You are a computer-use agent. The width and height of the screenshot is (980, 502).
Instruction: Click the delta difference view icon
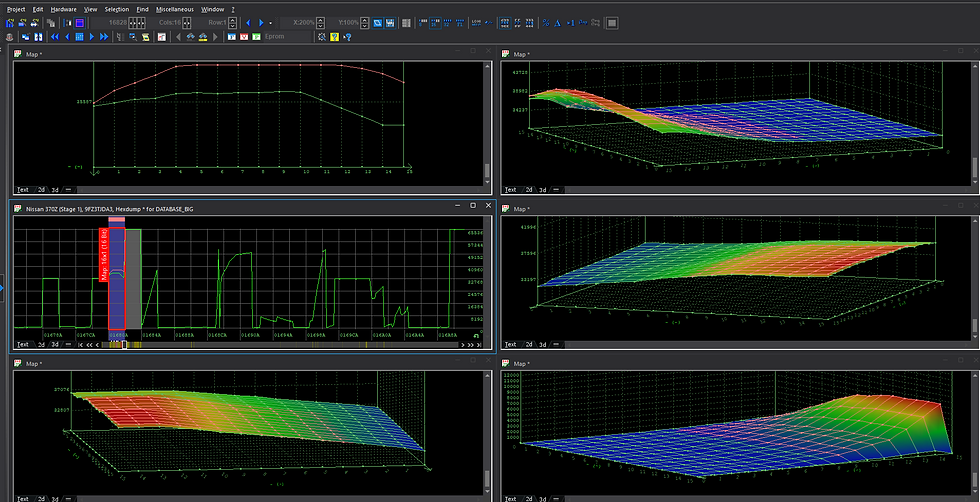coord(556,22)
